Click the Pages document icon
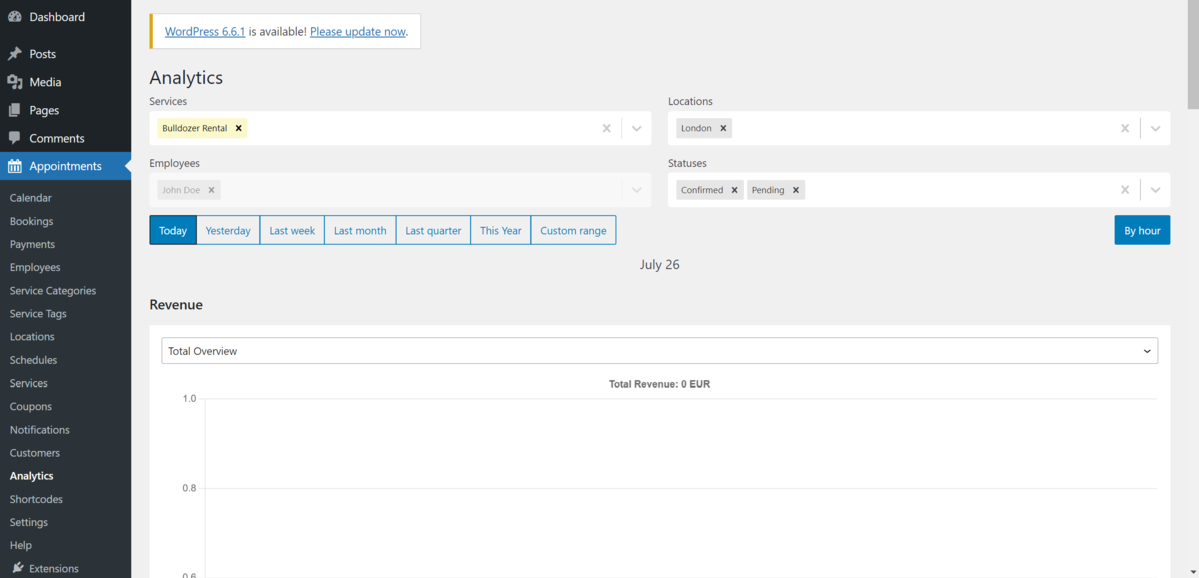The image size is (1199, 578). (15, 110)
